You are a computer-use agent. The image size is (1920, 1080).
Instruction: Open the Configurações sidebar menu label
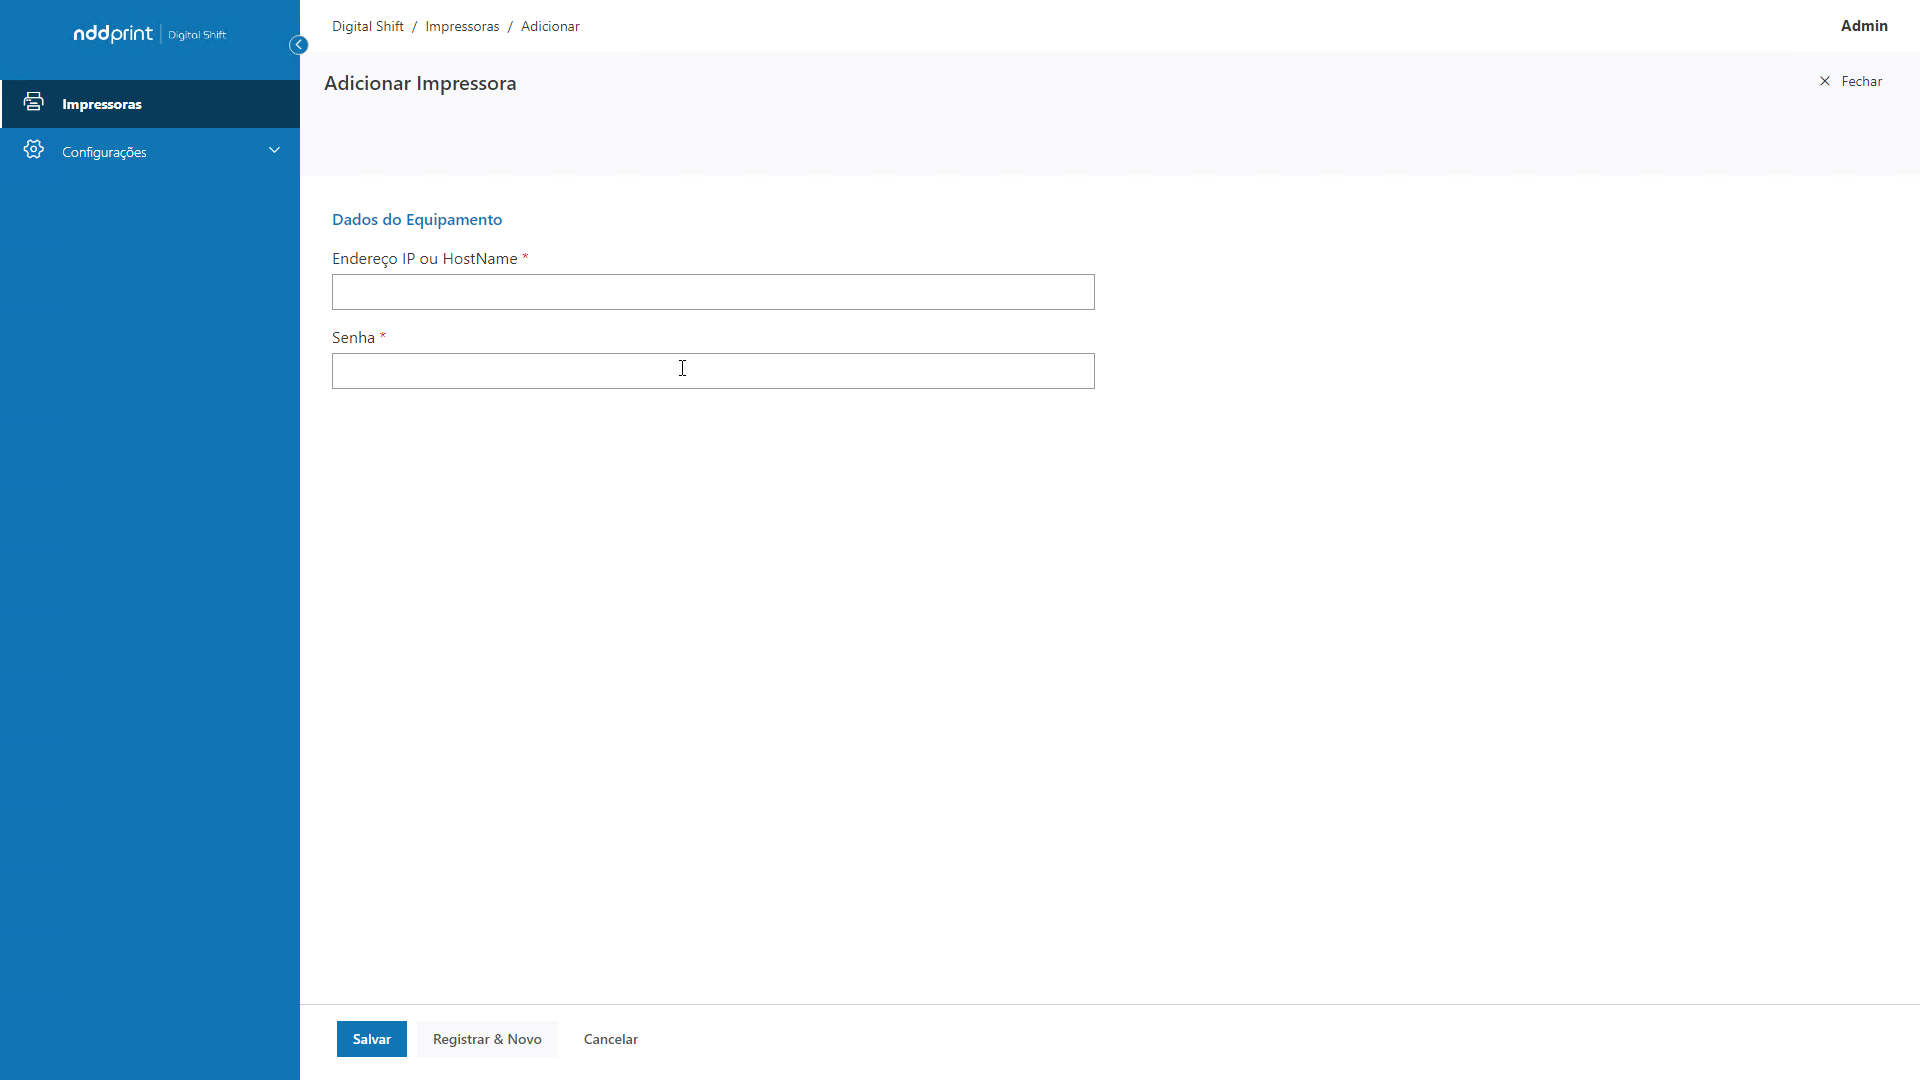[104, 152]
